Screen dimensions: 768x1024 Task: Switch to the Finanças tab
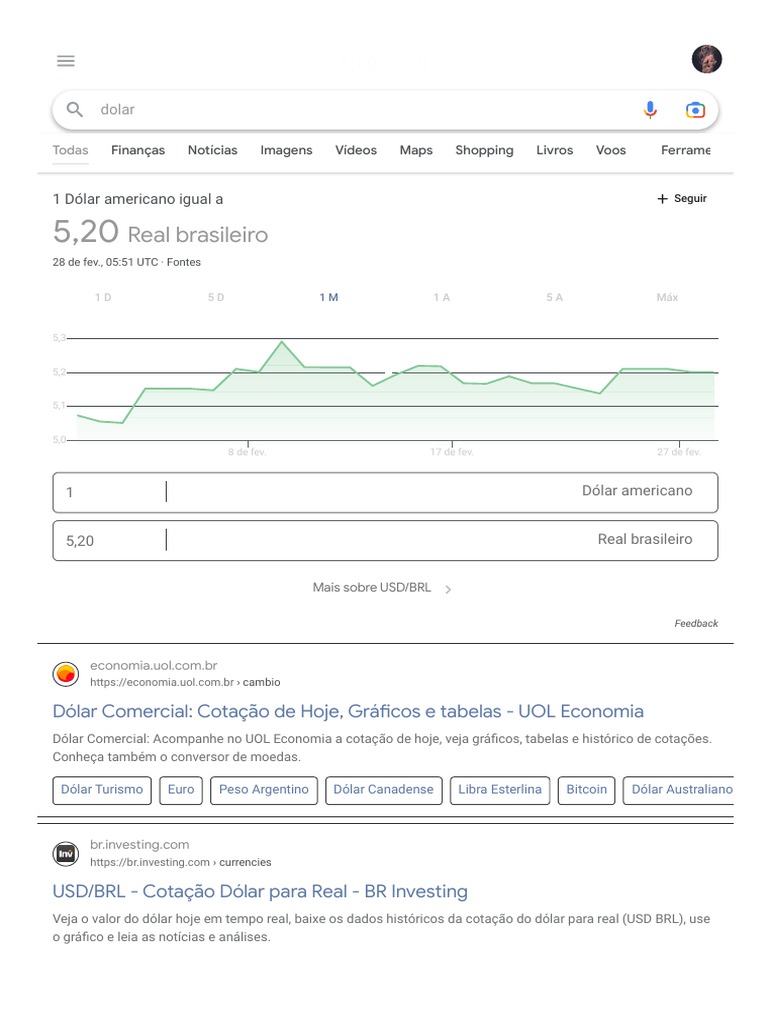(138, 150)
